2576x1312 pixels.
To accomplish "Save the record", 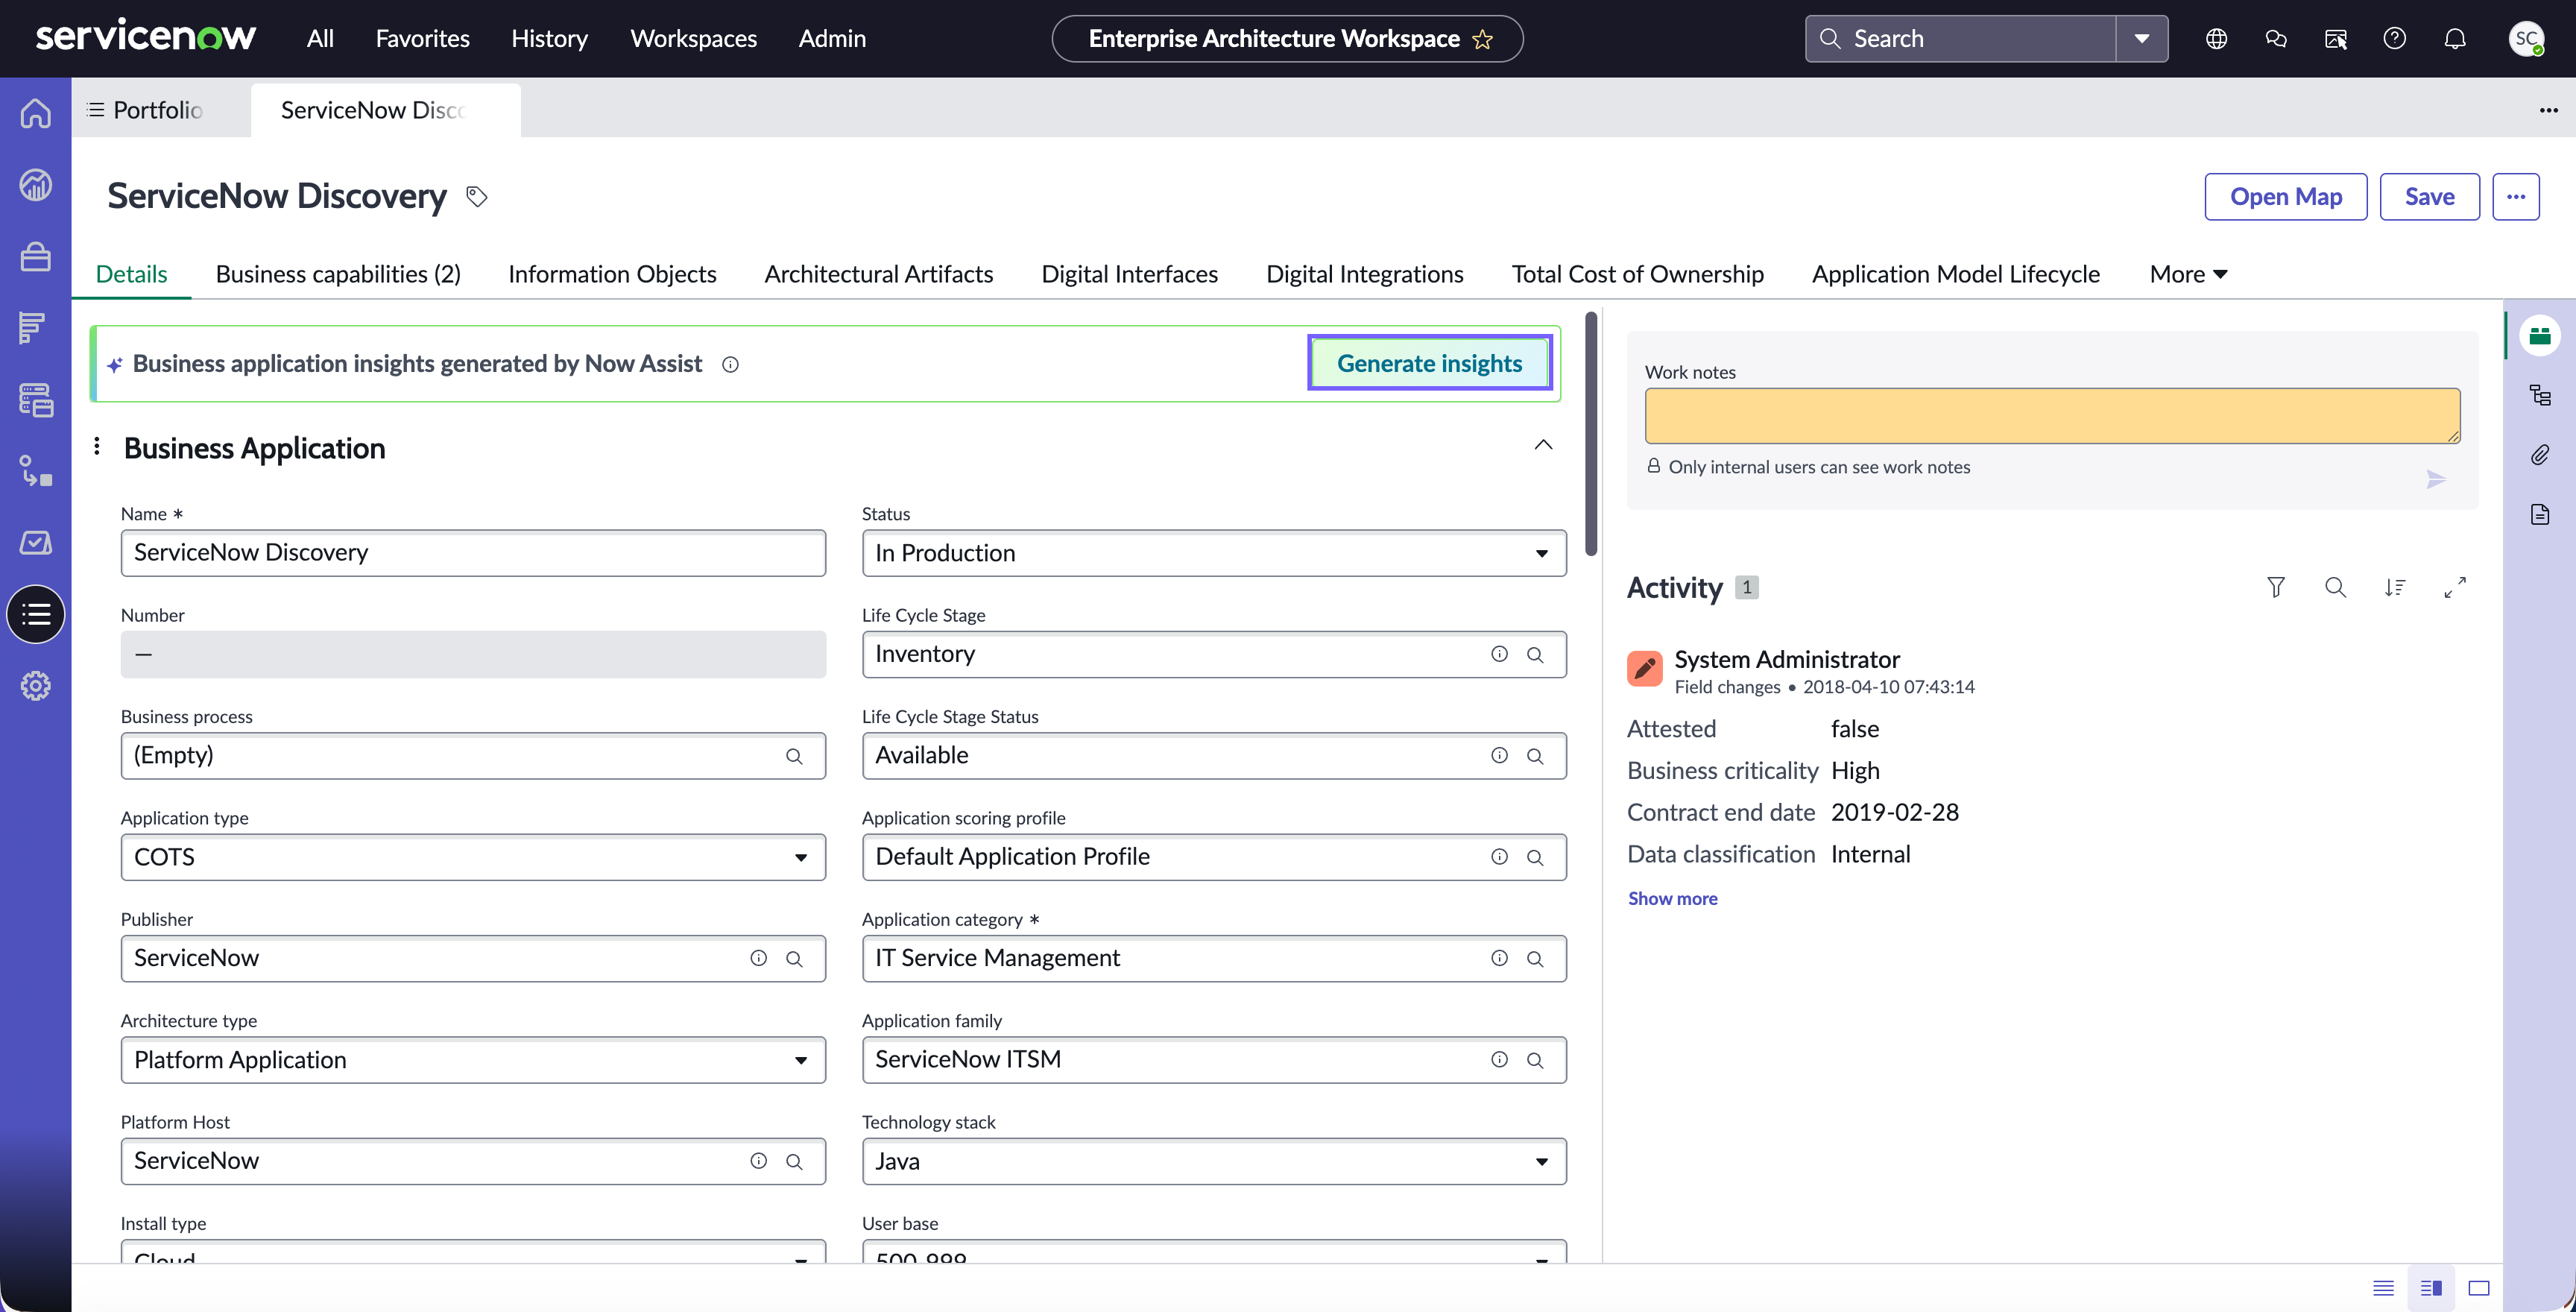I will point(2429,196).
